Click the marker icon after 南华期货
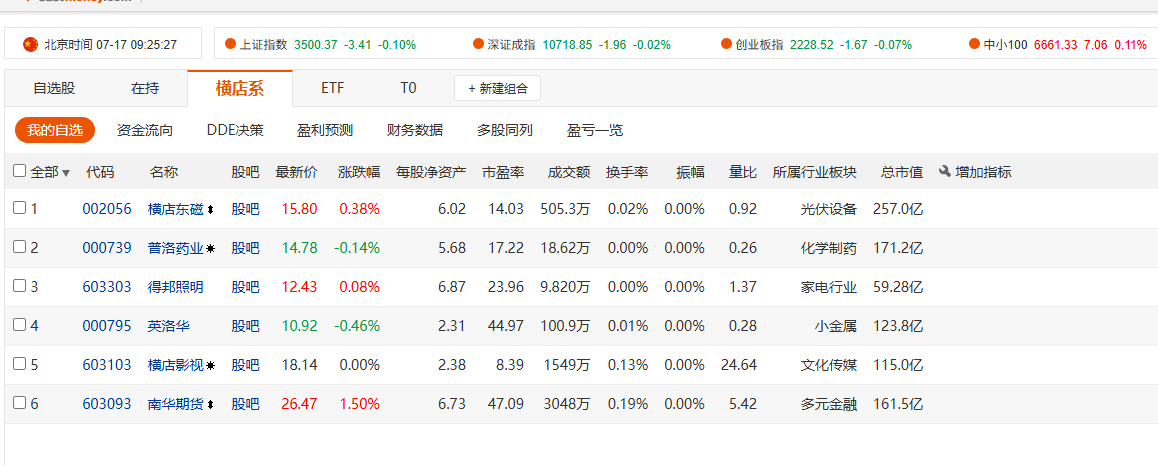1158x465 pixels. pos(210,404)
